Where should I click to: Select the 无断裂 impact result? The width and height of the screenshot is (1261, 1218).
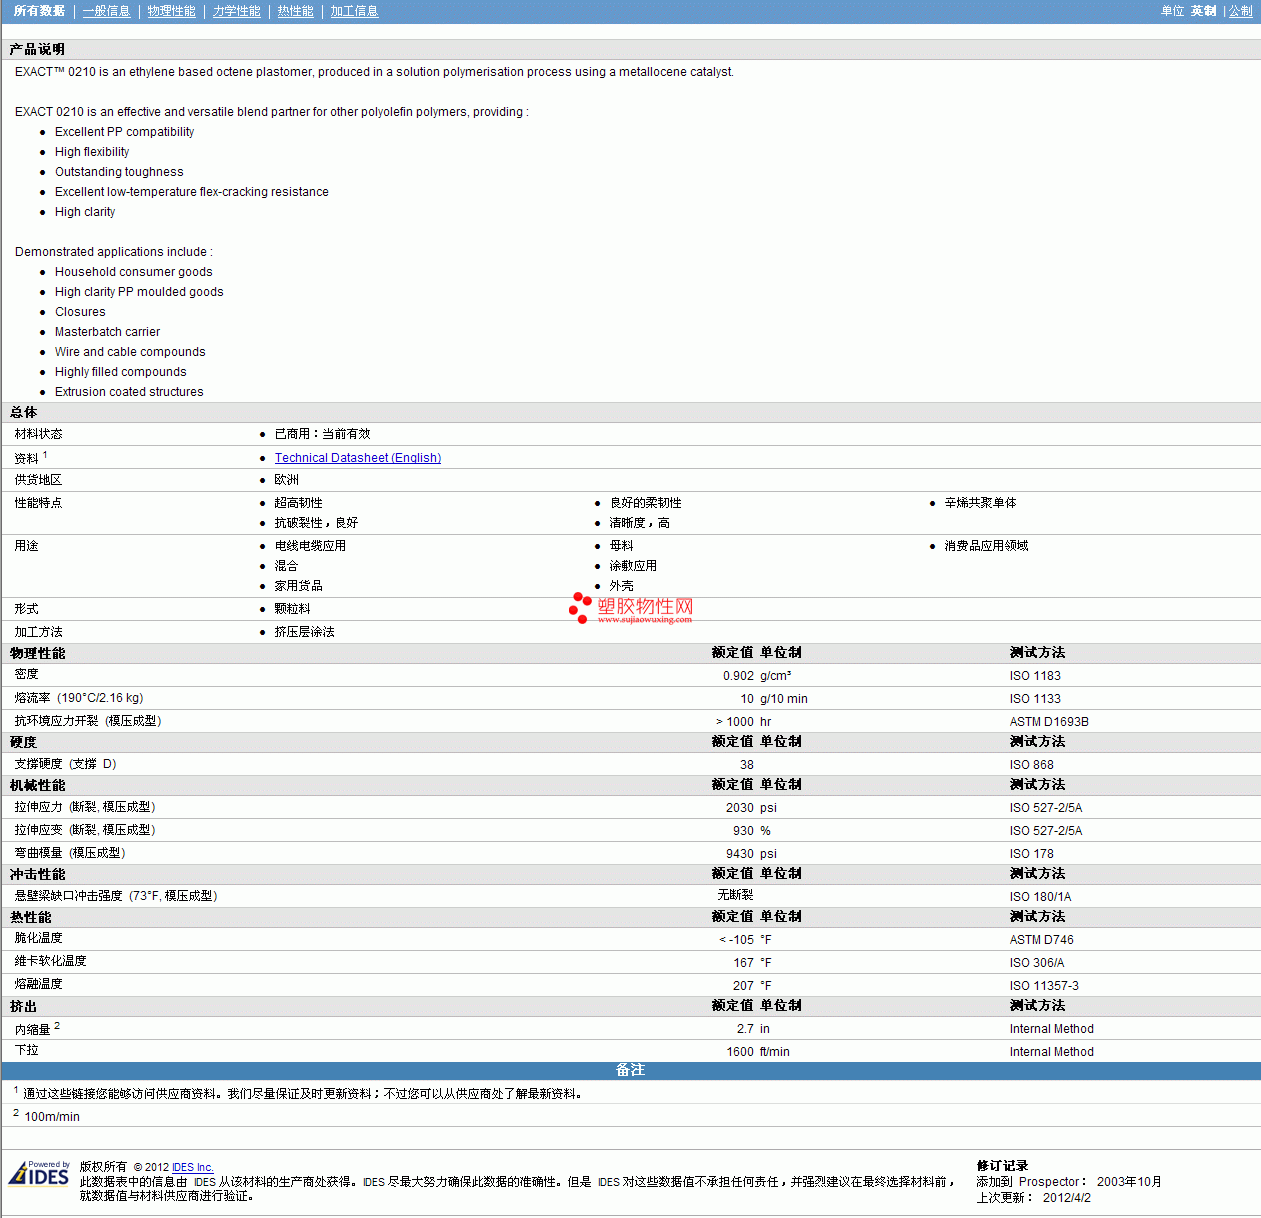(x=735, y=895)
